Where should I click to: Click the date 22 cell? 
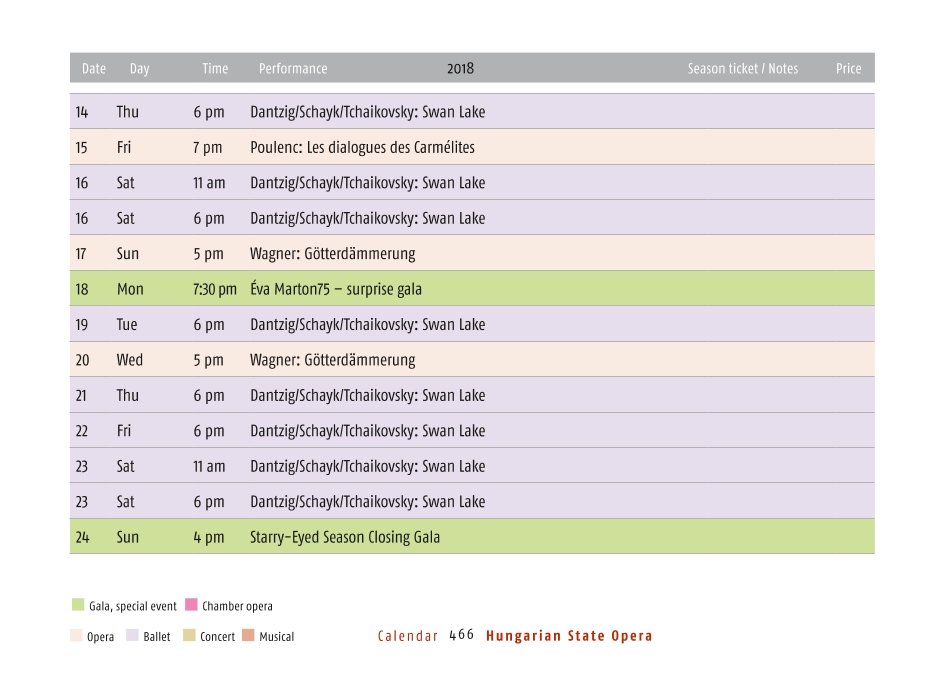82,431
